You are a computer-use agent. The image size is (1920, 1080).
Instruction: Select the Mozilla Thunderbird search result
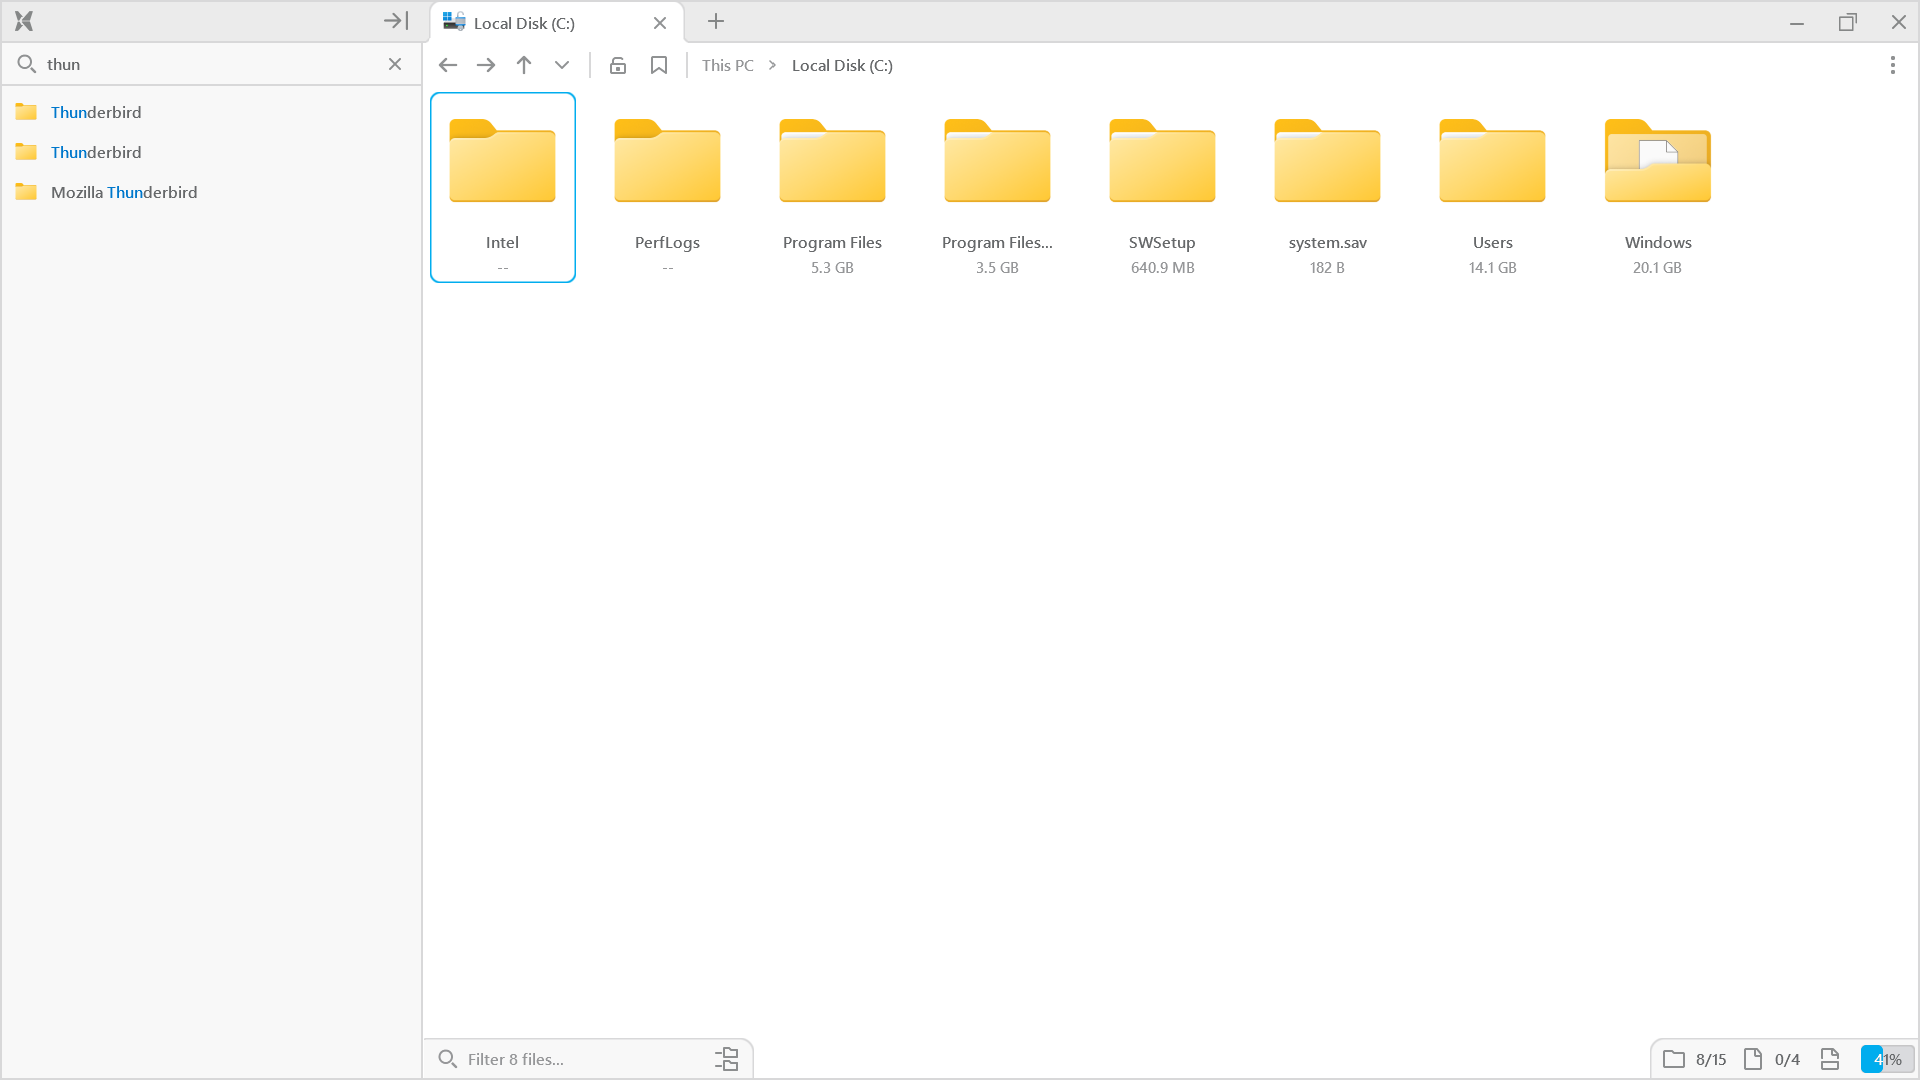click(123, 192)
